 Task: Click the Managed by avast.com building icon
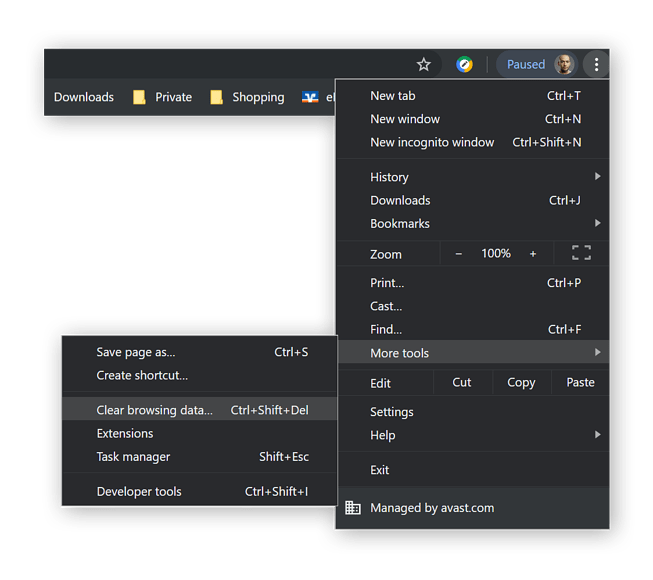352,508
